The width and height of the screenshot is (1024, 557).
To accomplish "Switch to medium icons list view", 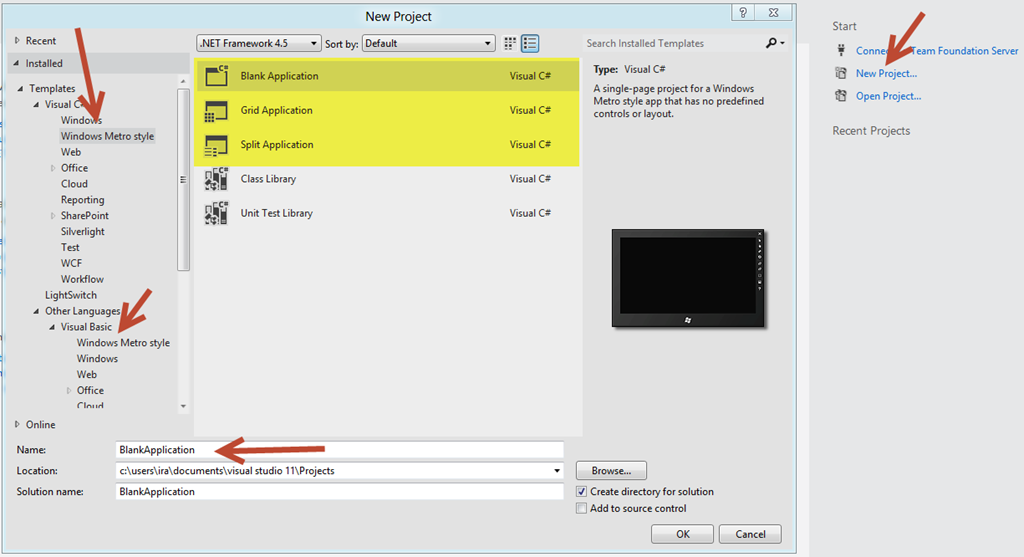I will coord(530,43).
